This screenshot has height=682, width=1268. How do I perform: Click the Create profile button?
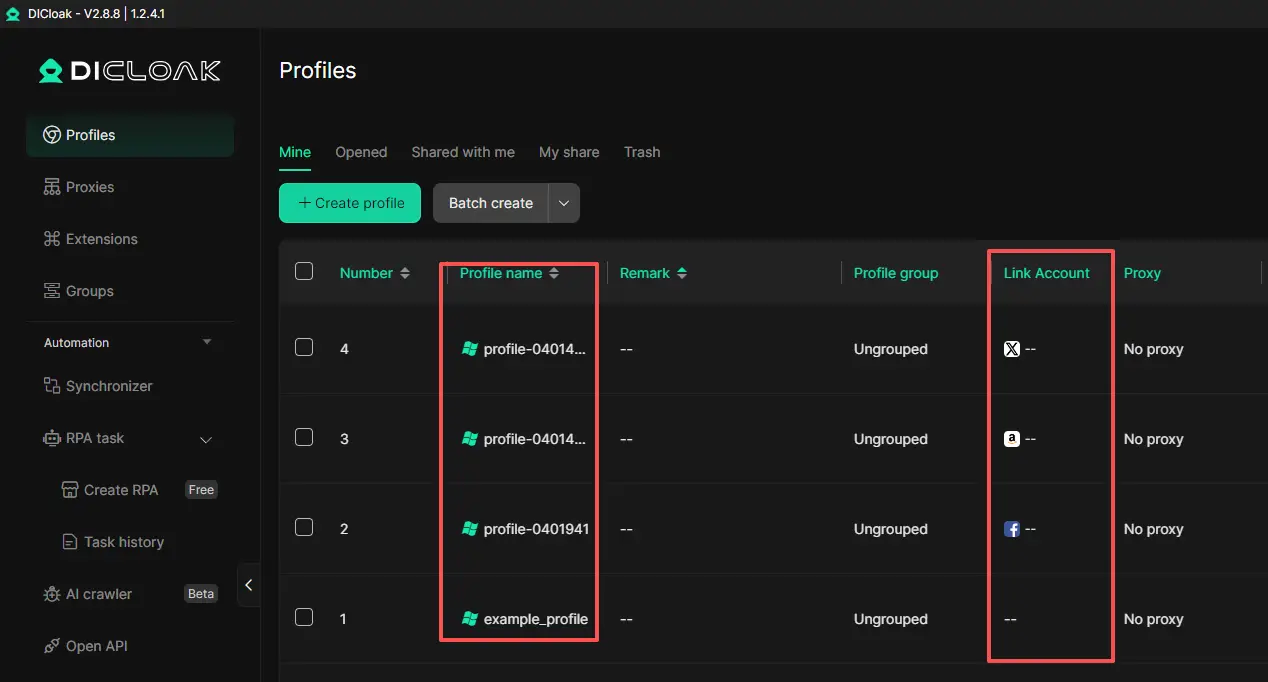tap(350, 203)
